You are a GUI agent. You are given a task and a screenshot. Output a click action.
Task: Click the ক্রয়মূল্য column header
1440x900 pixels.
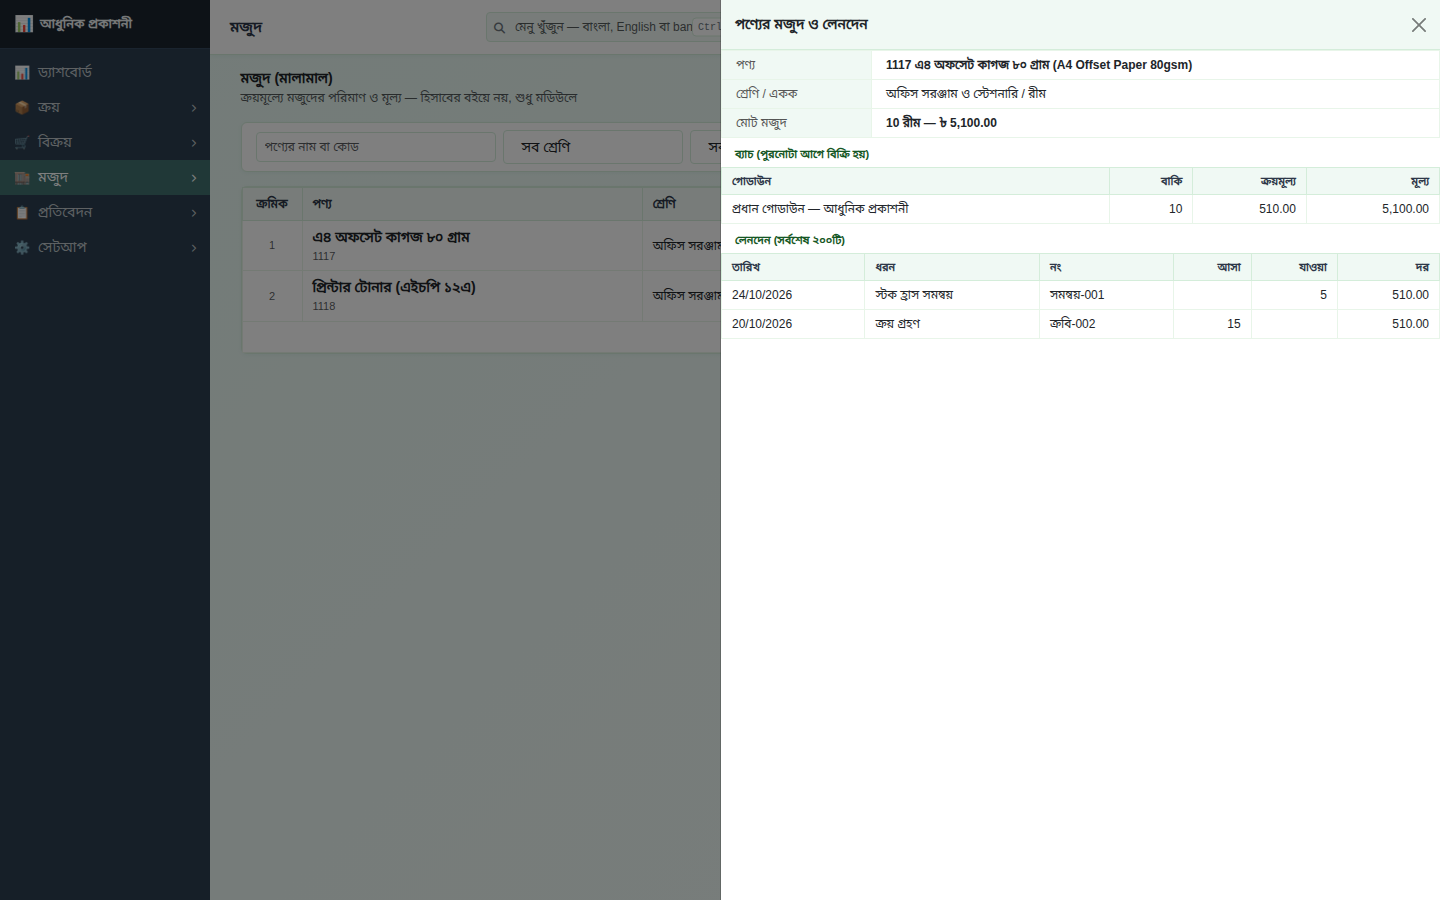coord(1249,181)
